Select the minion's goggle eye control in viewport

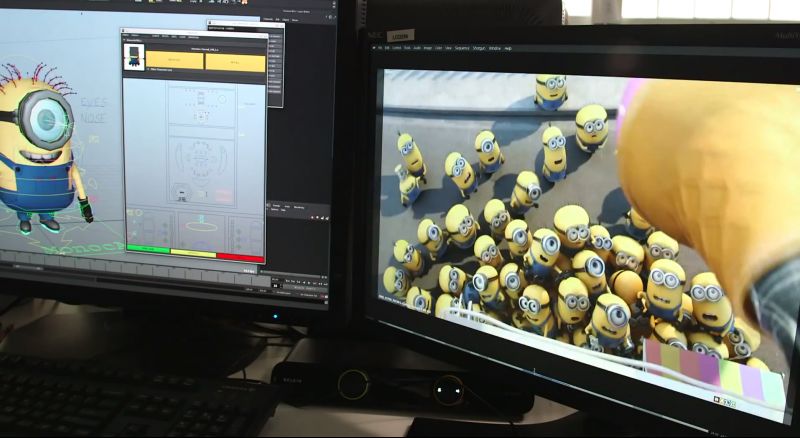46,119
